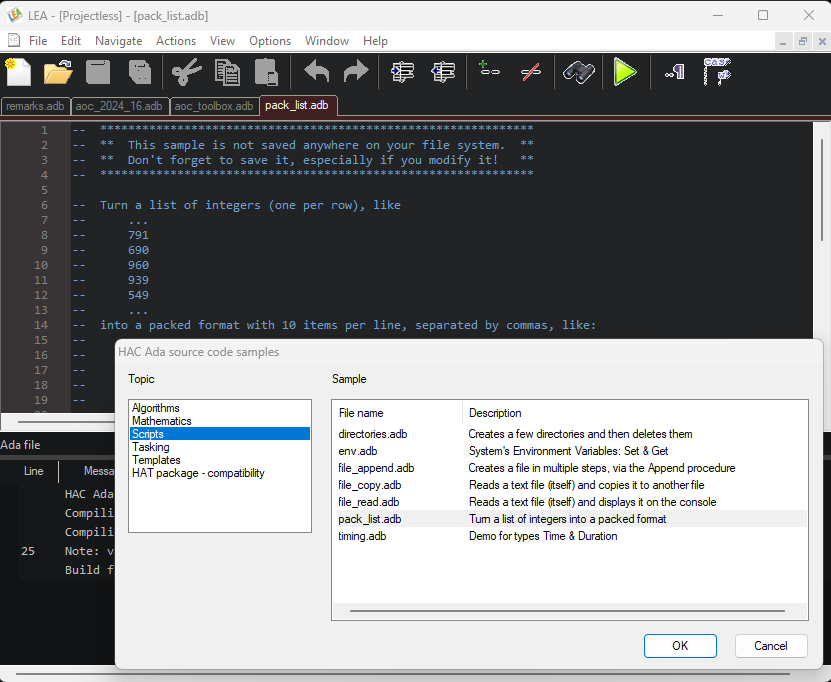This screenshot has height=682, width=831.
Task: Copy selection toolbar icon
Action: click(227, 72)
